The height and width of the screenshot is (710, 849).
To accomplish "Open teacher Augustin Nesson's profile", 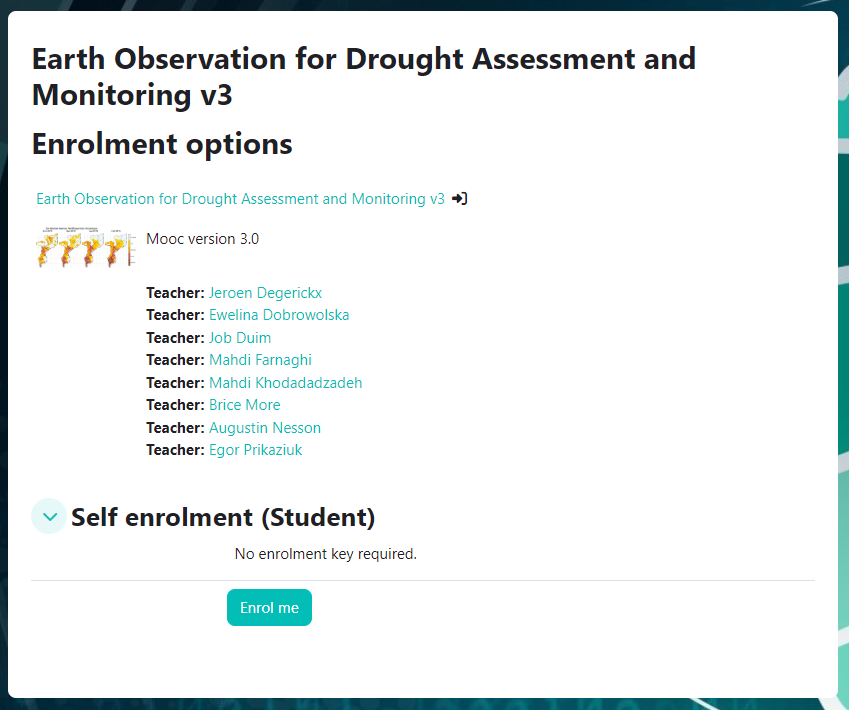I will 264,428.
